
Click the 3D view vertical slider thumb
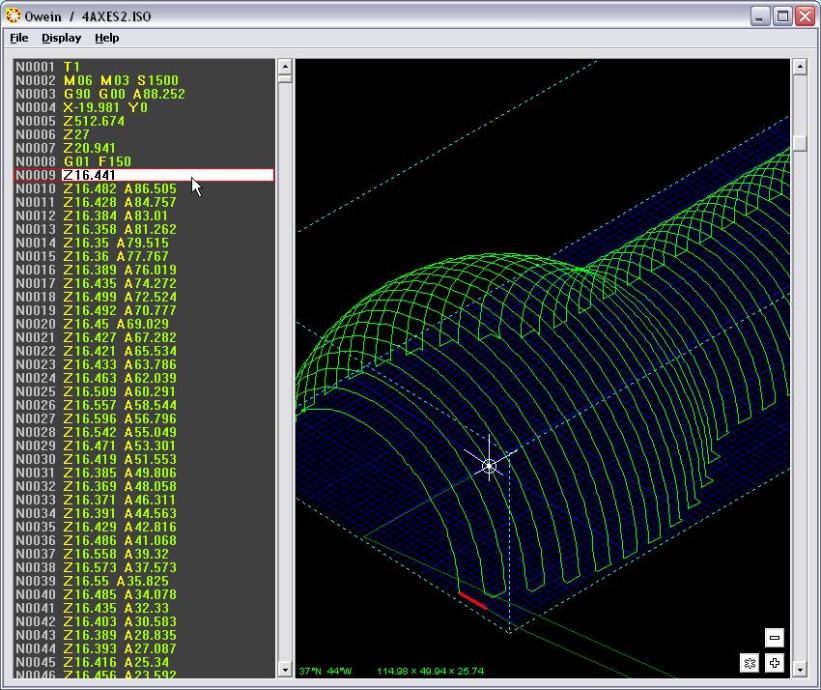point(799,143)
